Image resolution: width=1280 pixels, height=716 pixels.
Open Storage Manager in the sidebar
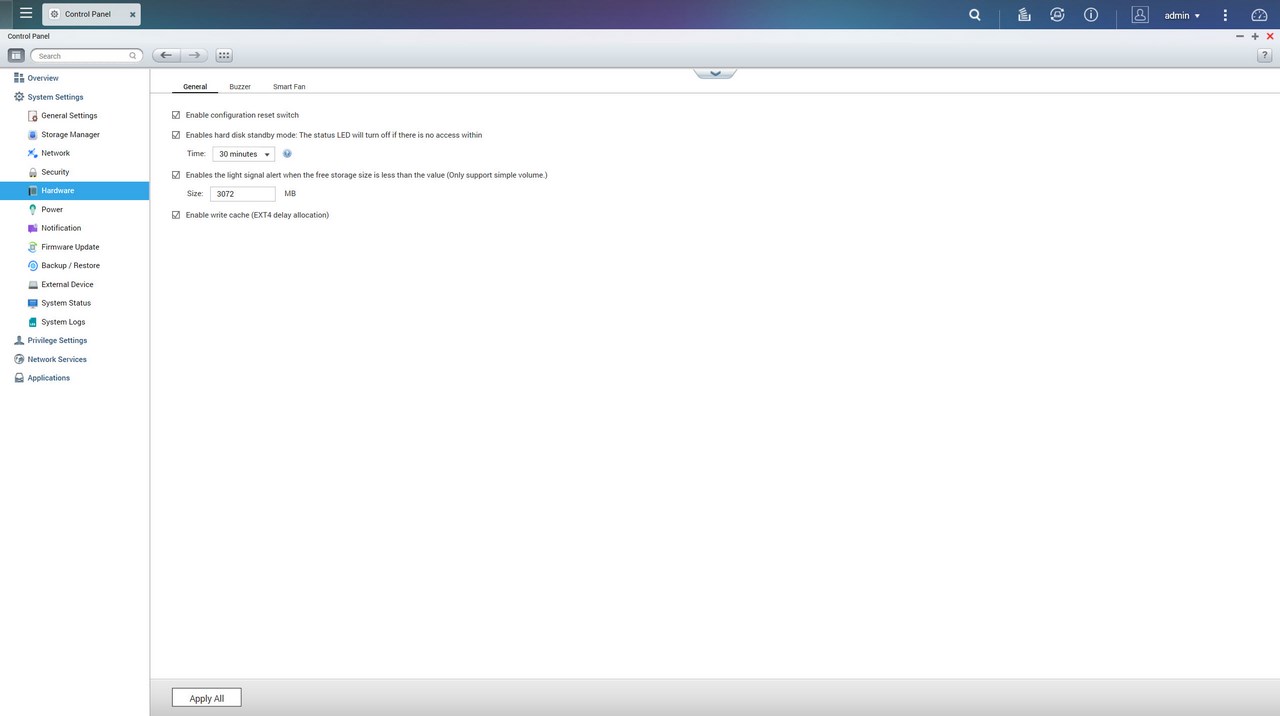pyautogui.click(x=70, y=134)
